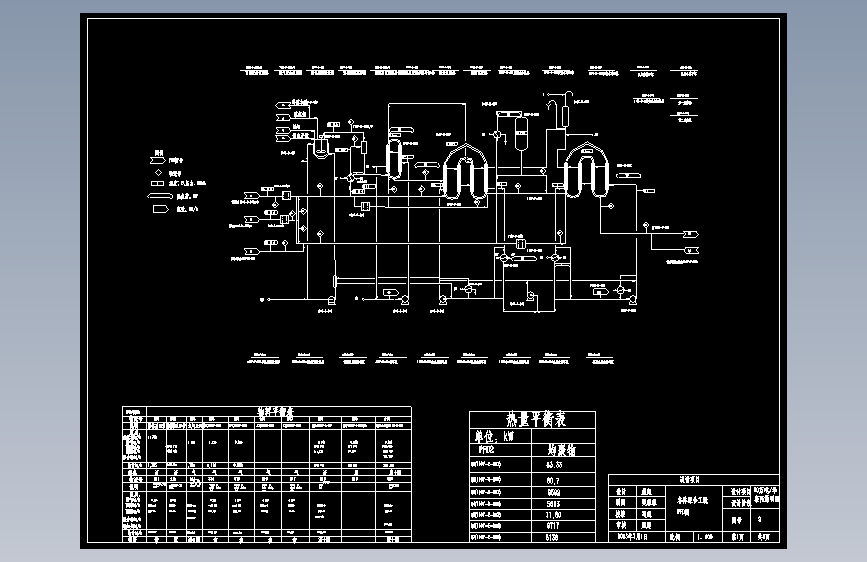Select the second double-arch reactor on the right
Image resolution: width=867 pixels, height=562 pixels.
586,170
